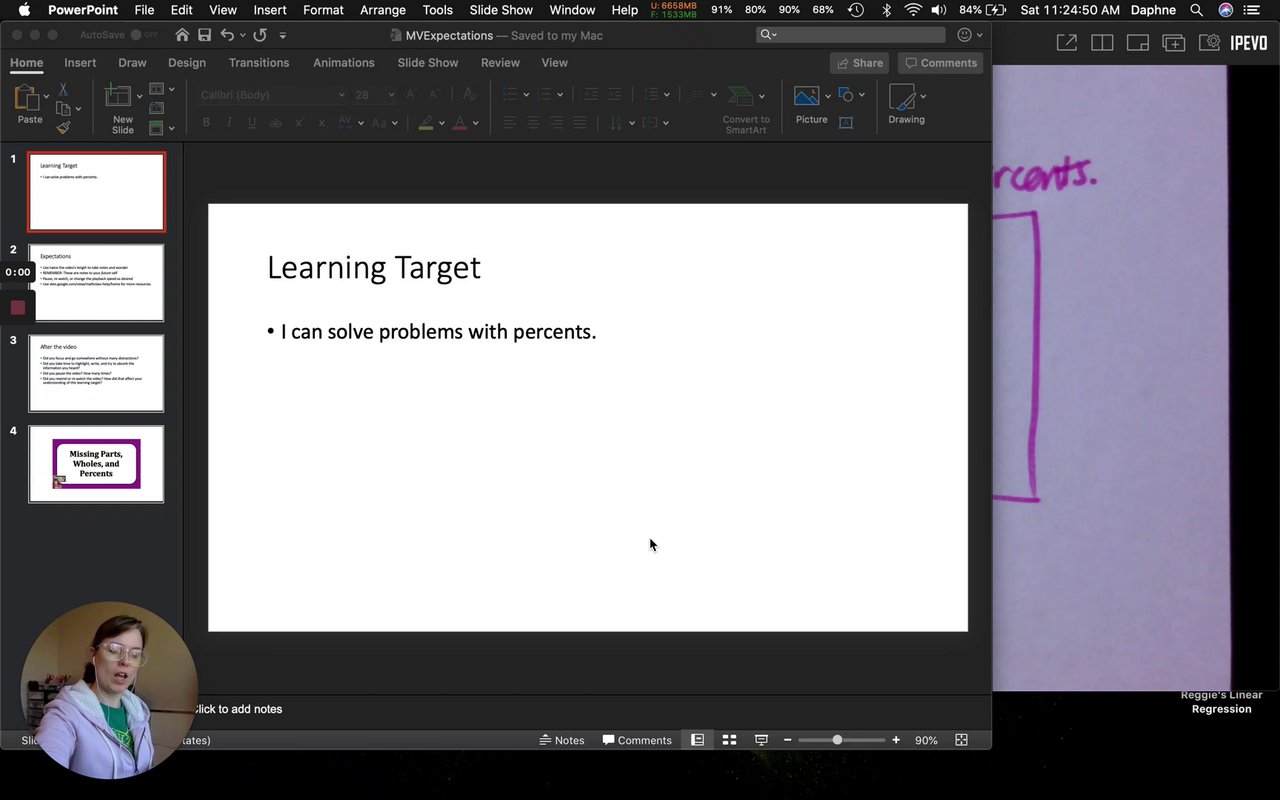1280x800 pixels.
Task: Open the font name dropdown
Action: coord(341,95)
